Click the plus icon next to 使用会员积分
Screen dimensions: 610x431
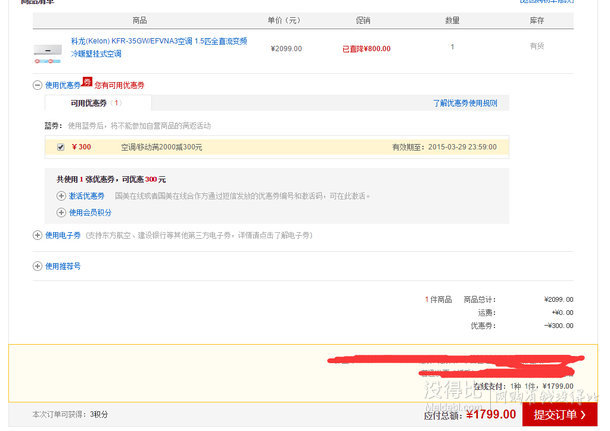click(61, 212)
